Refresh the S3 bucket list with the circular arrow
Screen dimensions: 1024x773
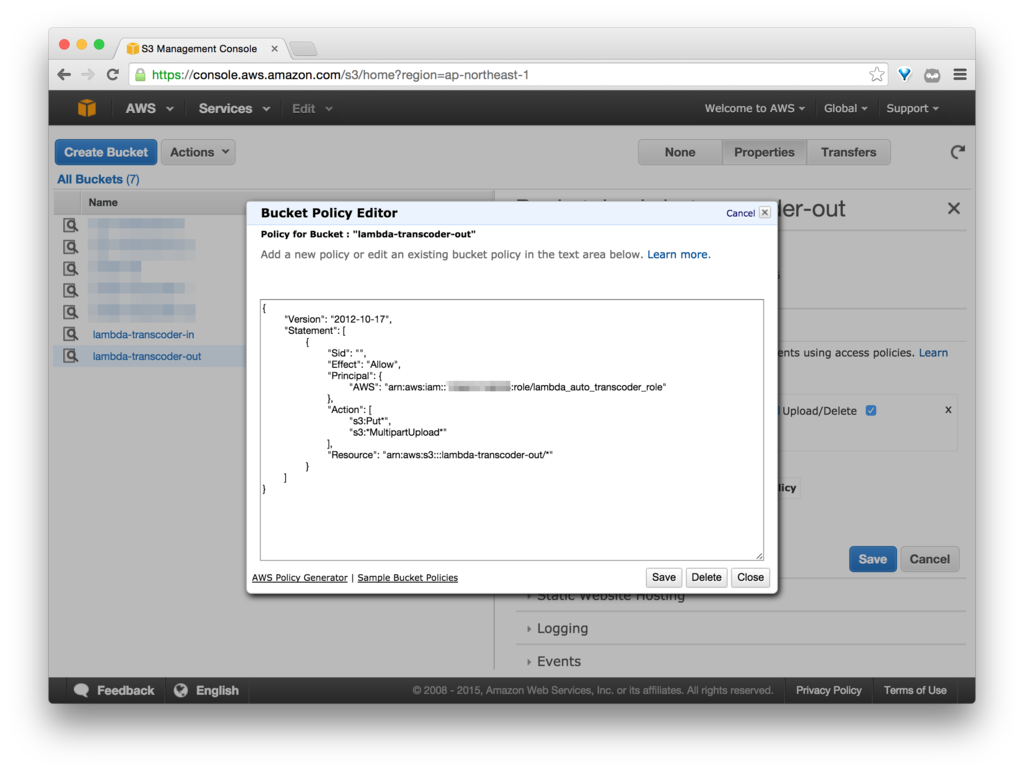(957, 152)
